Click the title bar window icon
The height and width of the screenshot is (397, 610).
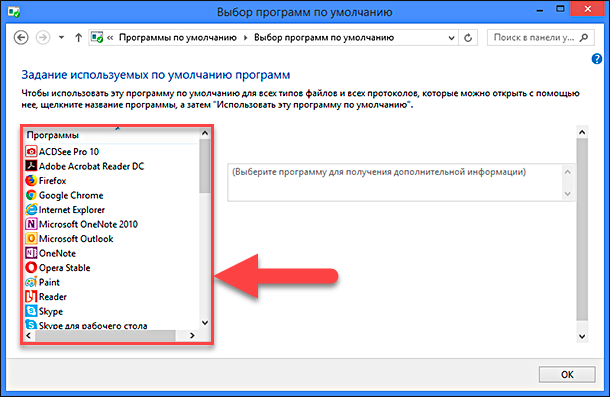click(14, 12)
